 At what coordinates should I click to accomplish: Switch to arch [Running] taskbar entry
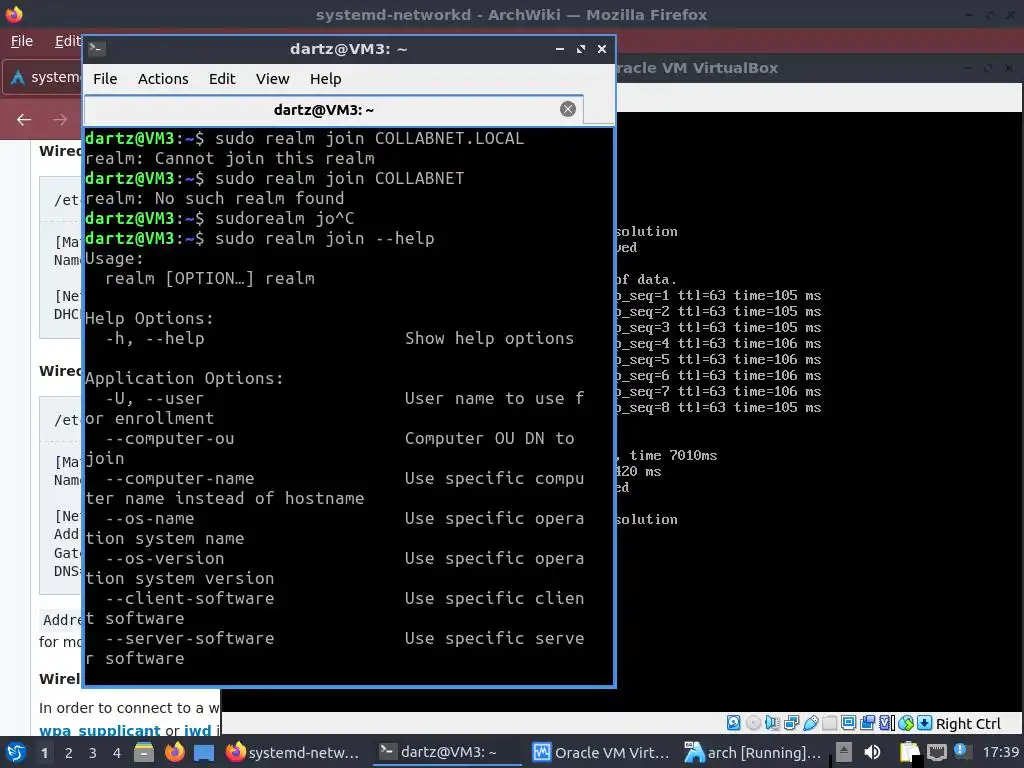click(x=752, y=752)
